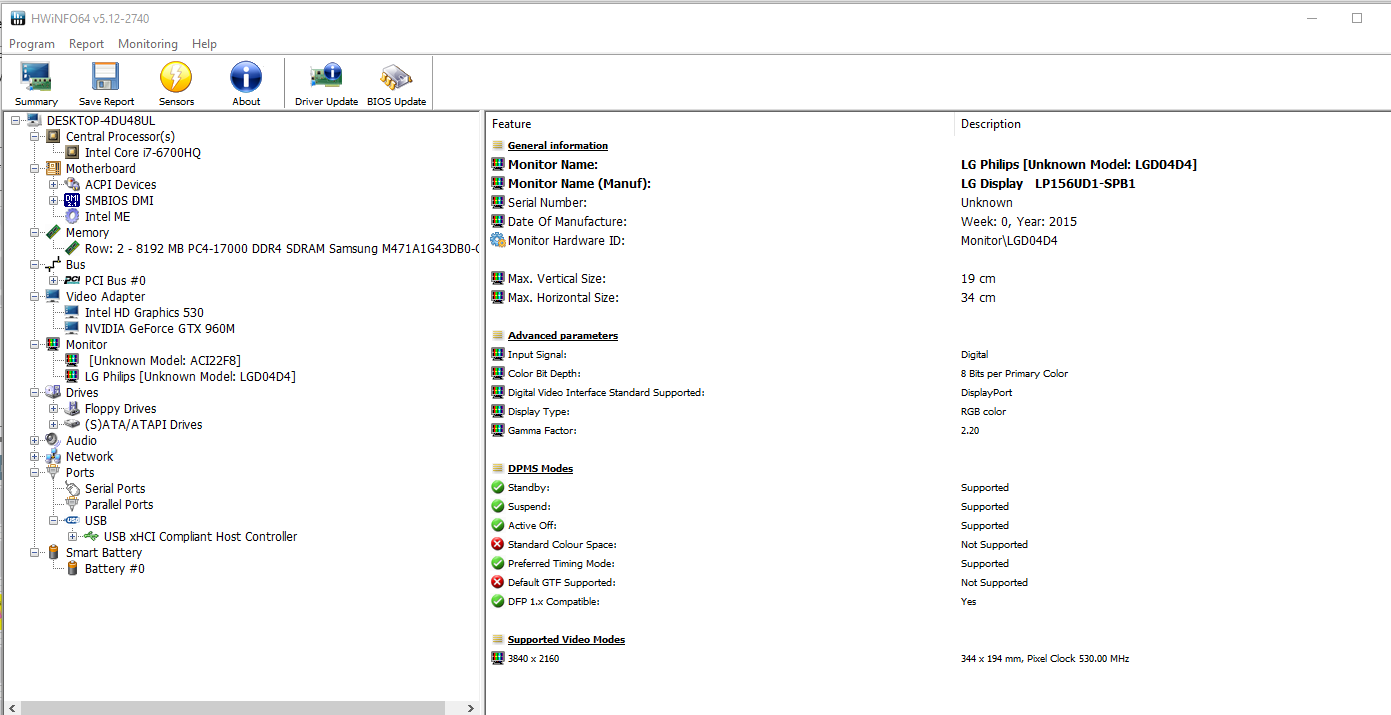Open the Help menu
The image size is (1391, 715).
(204, 44)
